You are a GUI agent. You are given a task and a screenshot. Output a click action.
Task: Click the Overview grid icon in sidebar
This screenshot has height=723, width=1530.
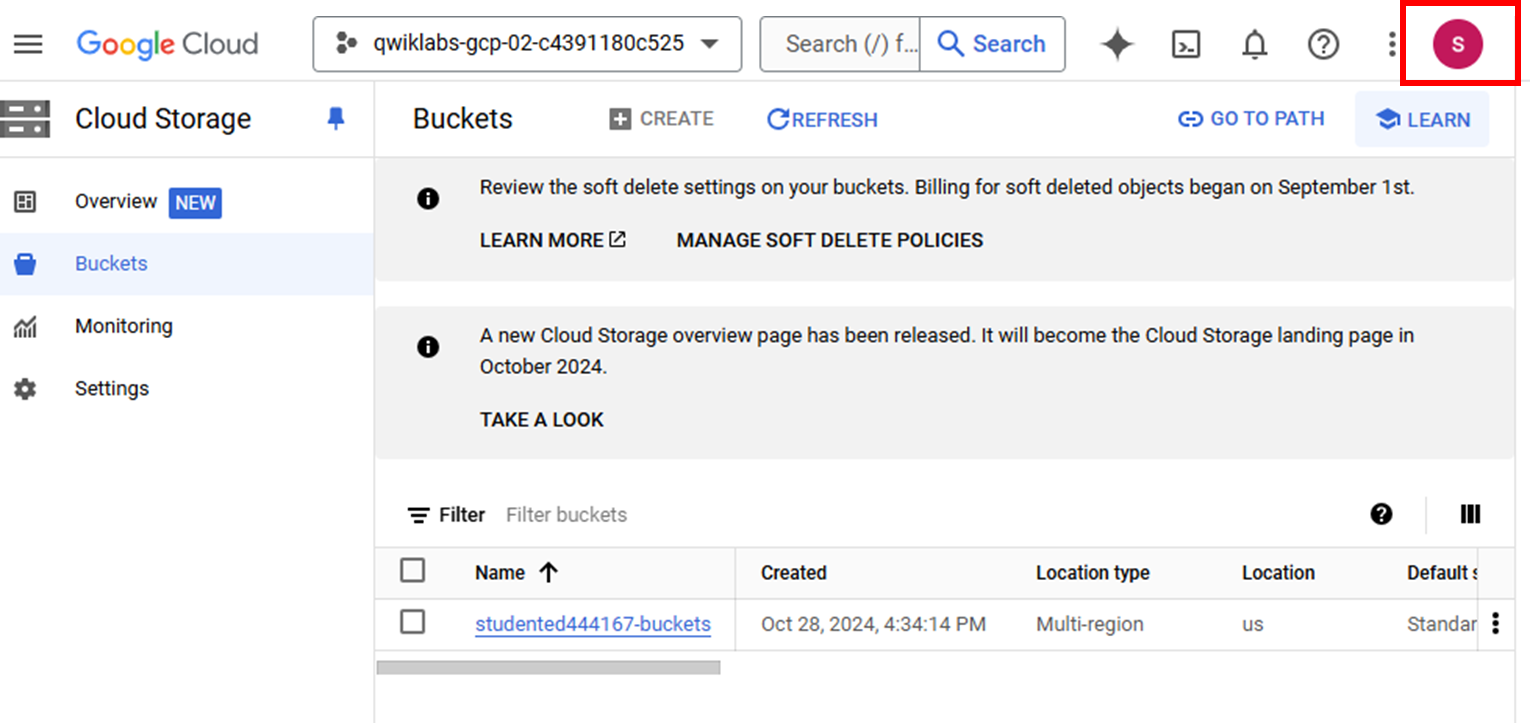25,202
